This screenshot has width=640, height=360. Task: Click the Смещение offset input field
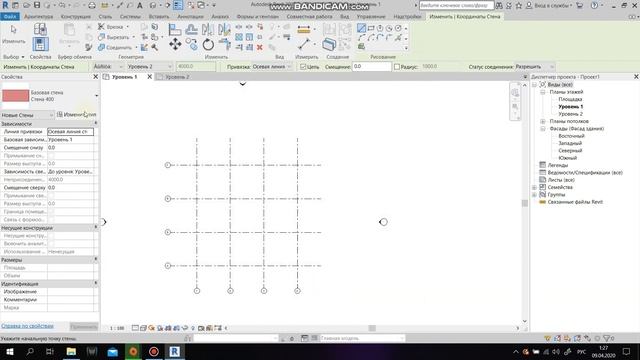point(371,67)
